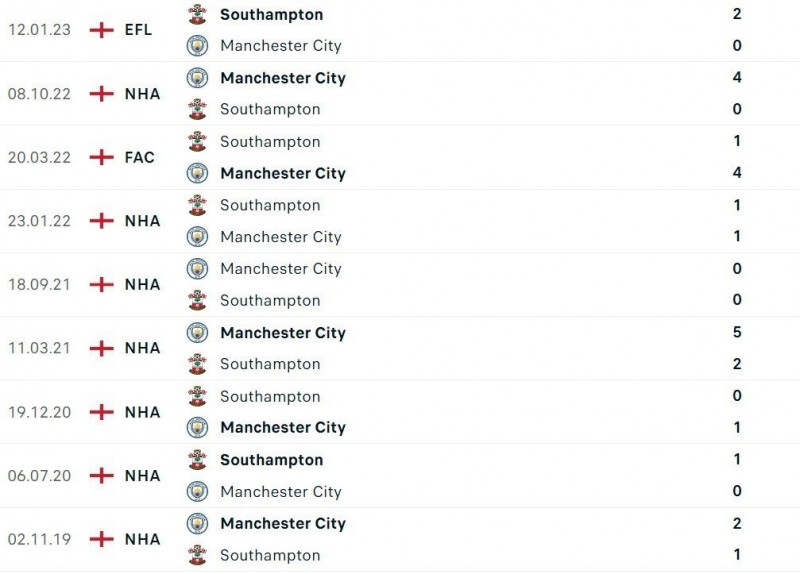Screen dimensions: 800x574
Task: Select the EFL competition label
Action: point(139,30)
